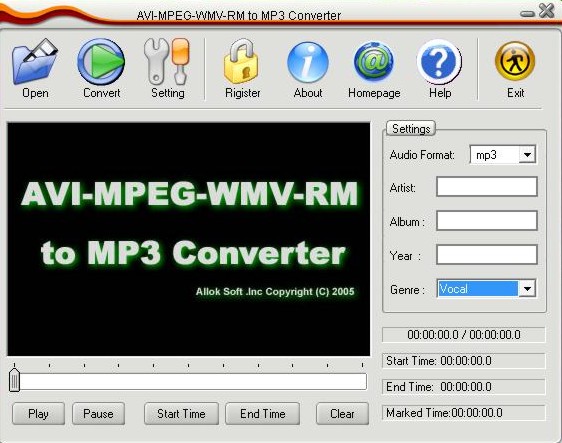This screenshot has width=562, height=443.
Task: Click the middle of the seek track
Action: pyautogui.click(x=188, y=381)
